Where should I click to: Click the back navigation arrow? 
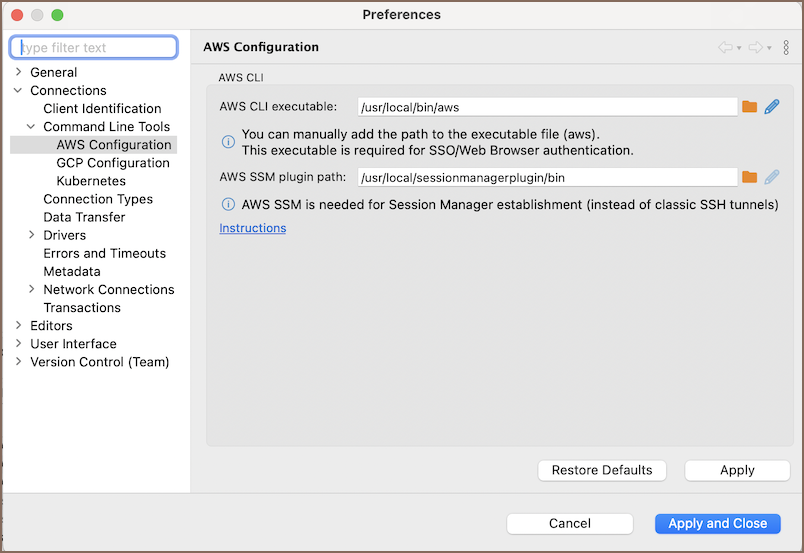point(724,47)
